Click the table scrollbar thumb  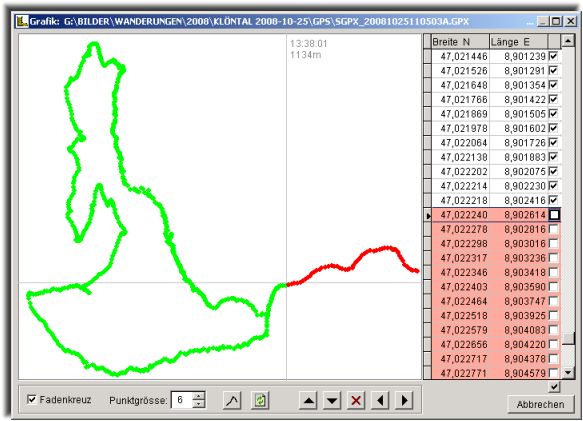coord(568,338)
